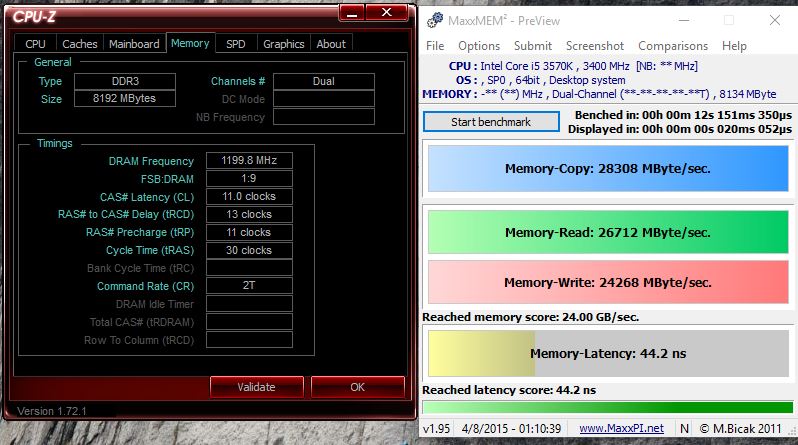Click the FSB:DRAM value 1:9
Viewport: 798px width, 445px height.
249,178
